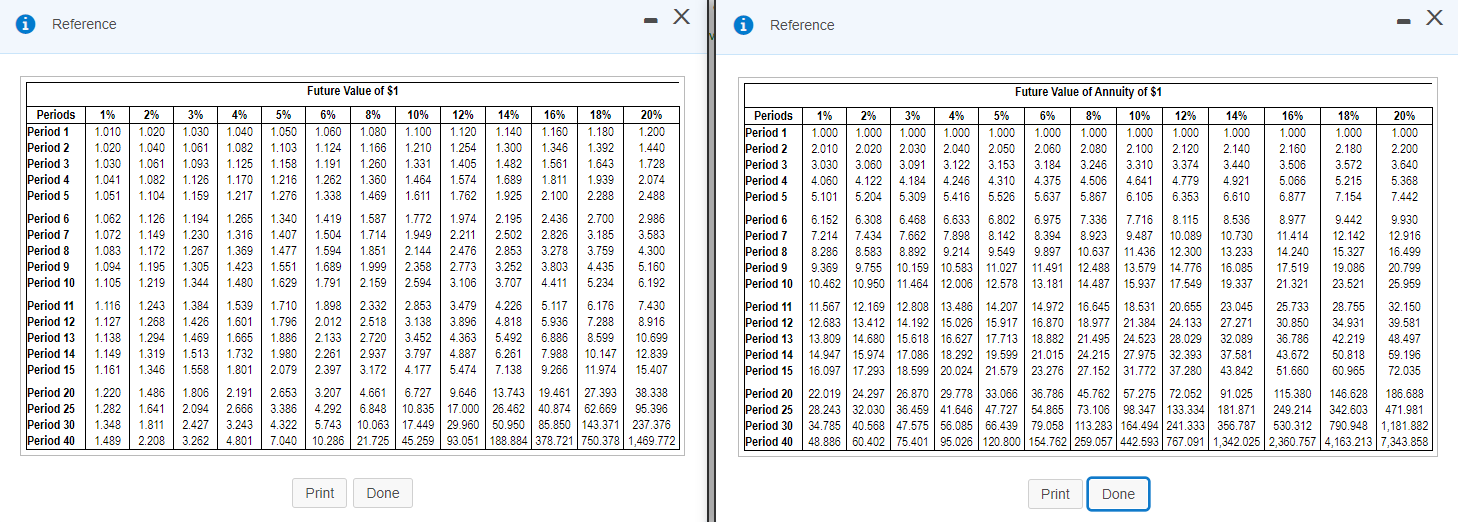1458x522 pixels.
Task: Click the 'Future Value of Annuity of $1' title
Action: pyautogui.click(x=1088, y=92)
